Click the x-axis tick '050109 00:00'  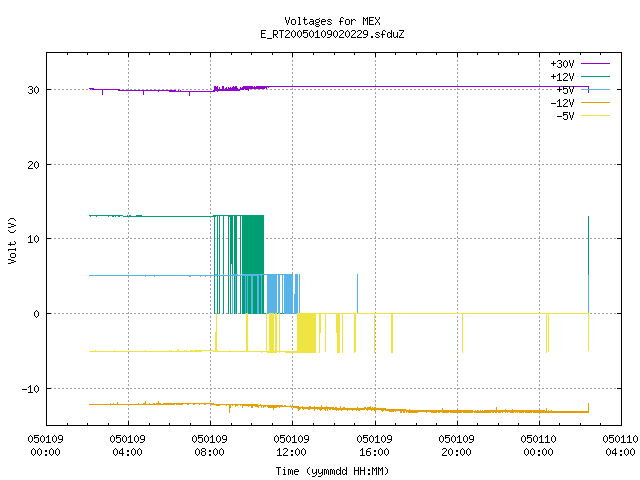click(45, 446)
